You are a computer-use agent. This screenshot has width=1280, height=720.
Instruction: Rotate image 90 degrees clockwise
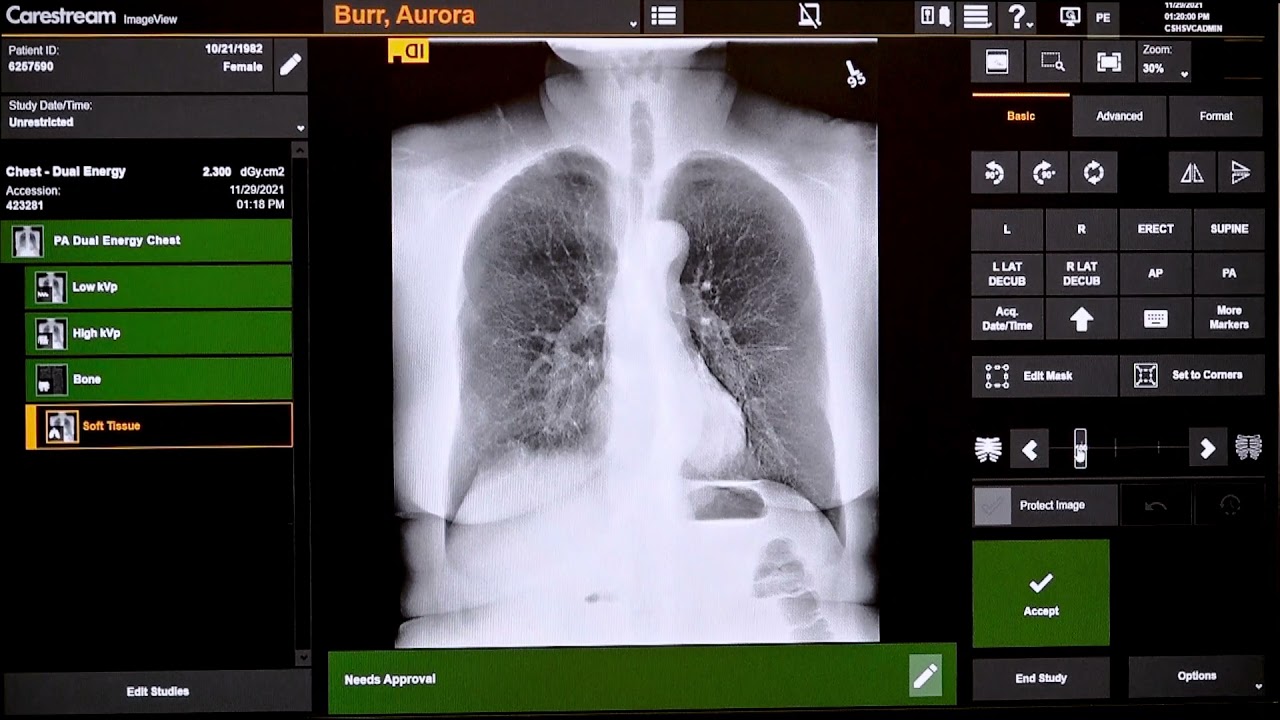pyautogui.click(x=1044, y=173)
